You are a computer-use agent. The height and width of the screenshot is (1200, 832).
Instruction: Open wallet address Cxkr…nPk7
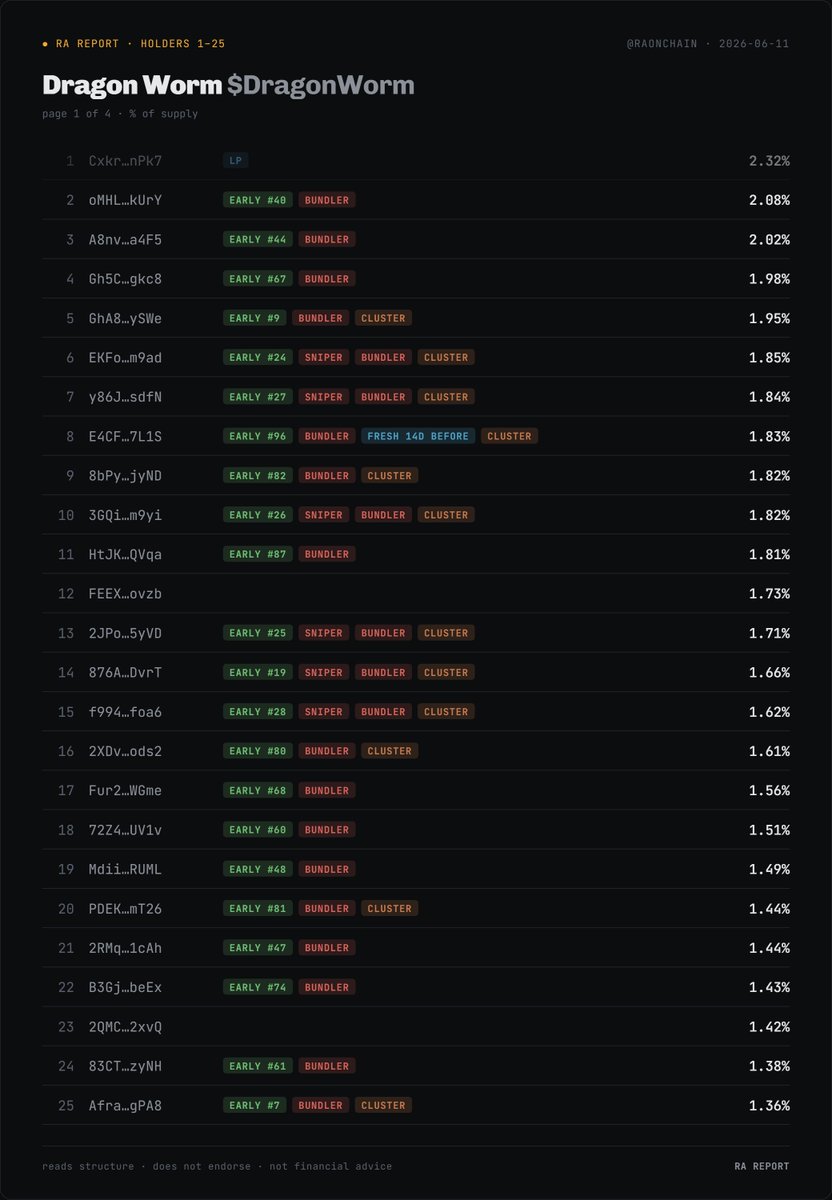125,160
